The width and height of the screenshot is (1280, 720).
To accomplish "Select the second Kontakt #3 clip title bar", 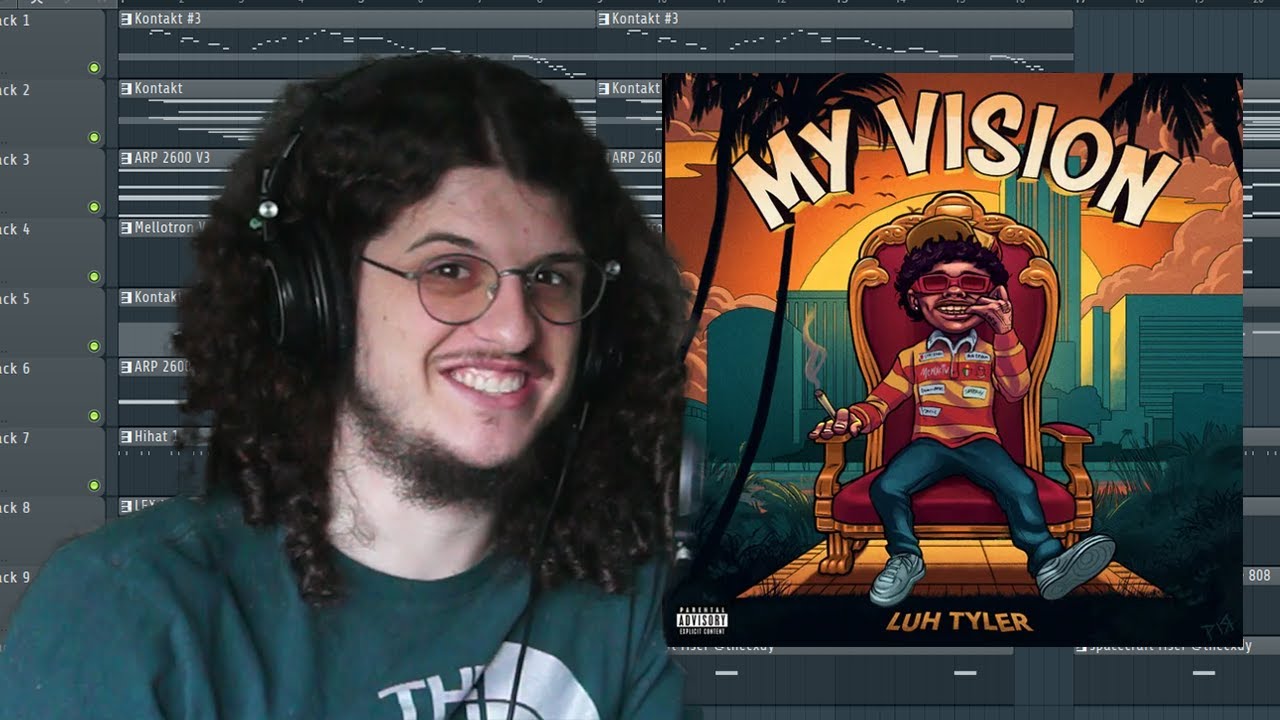I will 835,19.
